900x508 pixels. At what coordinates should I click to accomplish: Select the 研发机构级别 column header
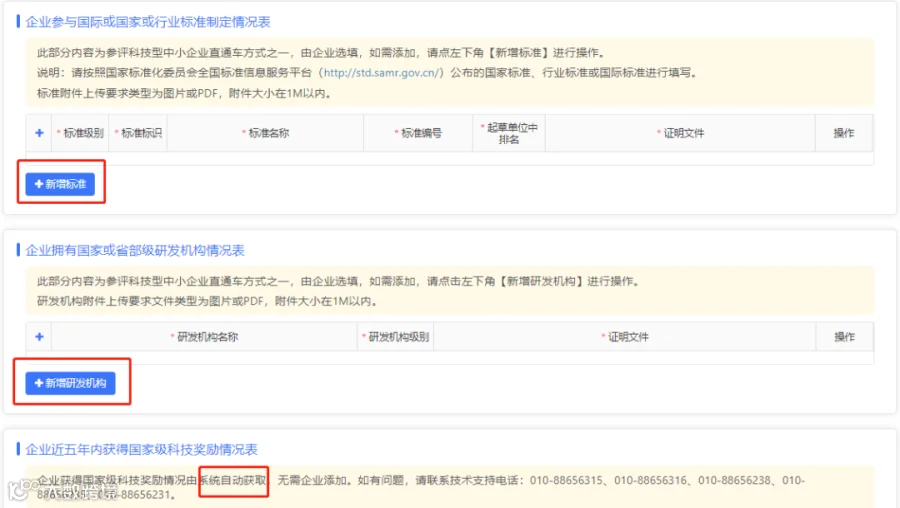click(x=395, y=337)
